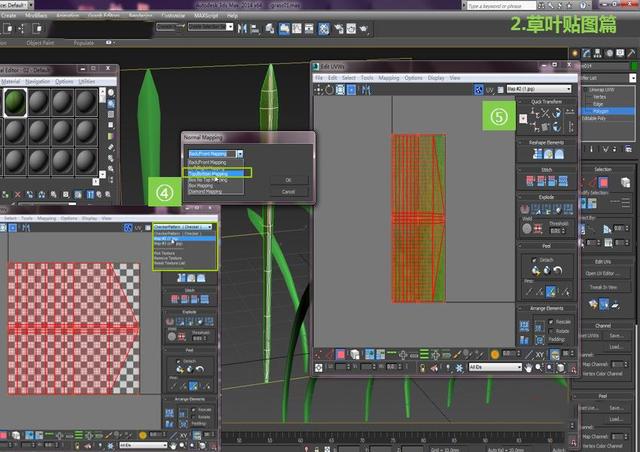Toggle lock selection icon in the Map #2 UV editor bottom bar
The height and width of the screenshot is (452, 640).
coord(422,368)
